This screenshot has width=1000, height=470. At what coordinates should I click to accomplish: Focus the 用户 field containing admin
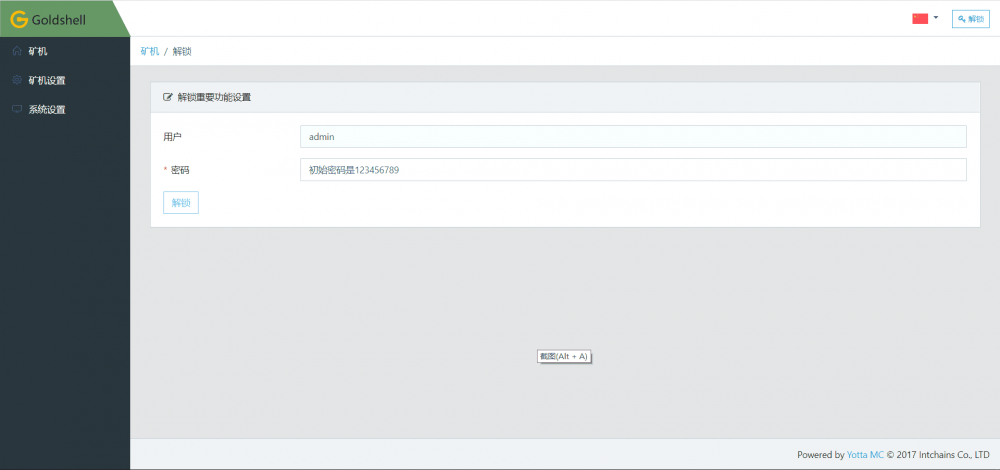pos(633,136)
